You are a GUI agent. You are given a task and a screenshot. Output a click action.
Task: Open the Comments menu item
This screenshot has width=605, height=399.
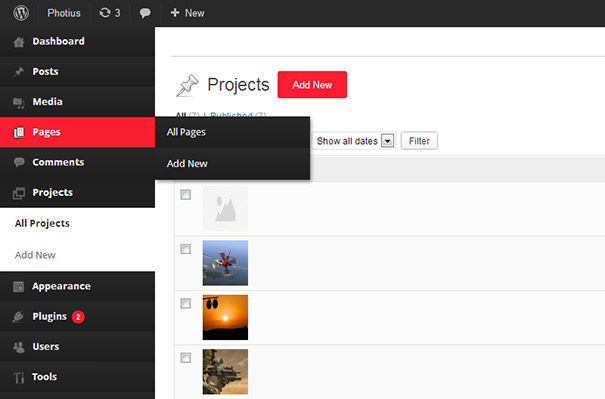click(78, 162)
